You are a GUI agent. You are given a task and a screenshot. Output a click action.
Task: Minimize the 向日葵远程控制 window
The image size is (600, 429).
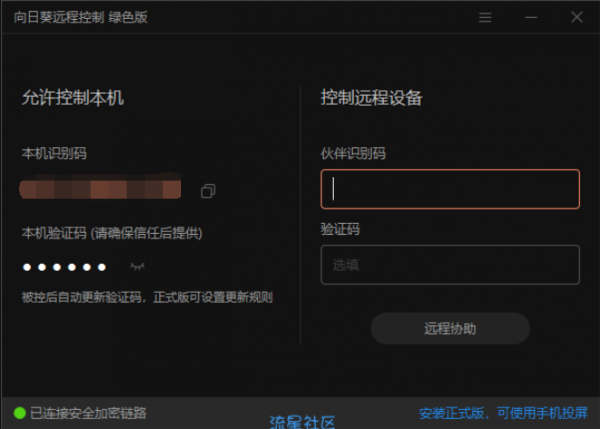click(x=531, y=17)
